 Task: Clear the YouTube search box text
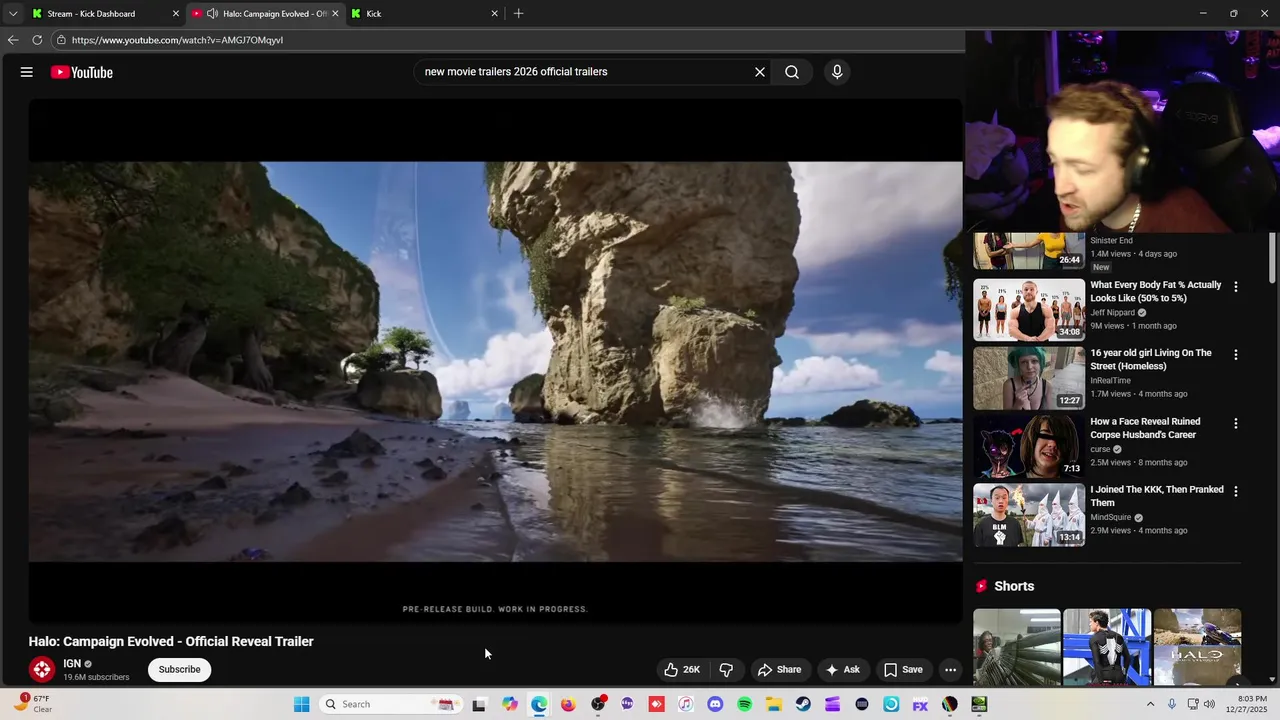(x=760, y=72)
